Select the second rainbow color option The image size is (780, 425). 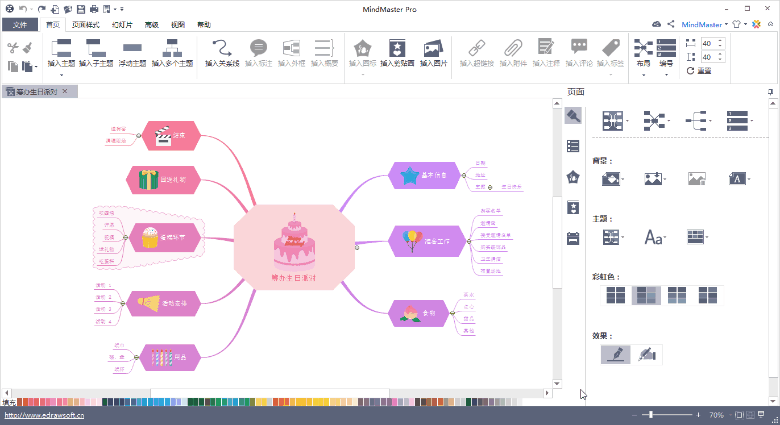pyautogui.click(x=646, y=295)
